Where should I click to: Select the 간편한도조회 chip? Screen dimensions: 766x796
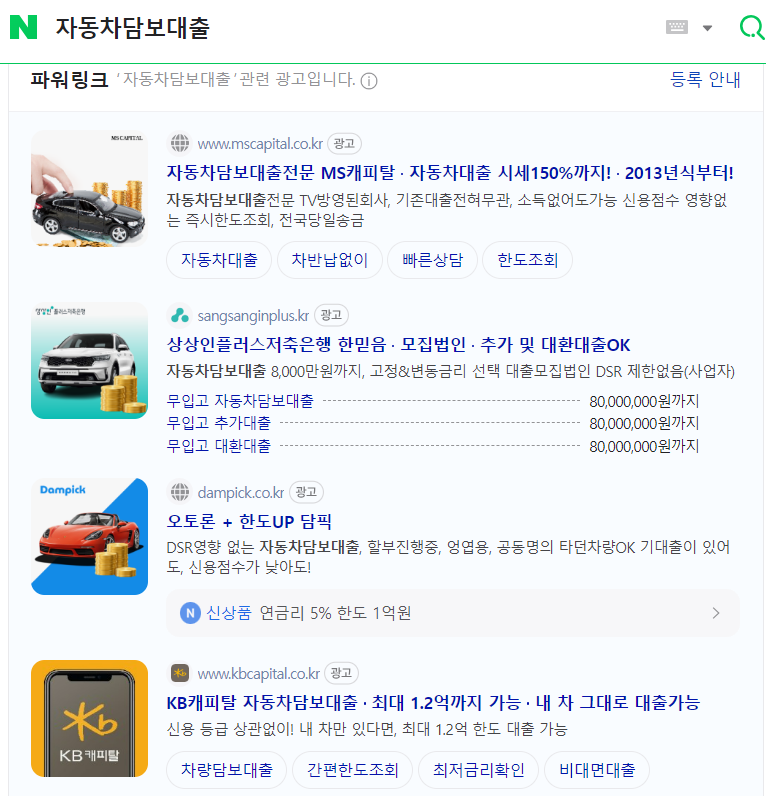click(352, 770)
